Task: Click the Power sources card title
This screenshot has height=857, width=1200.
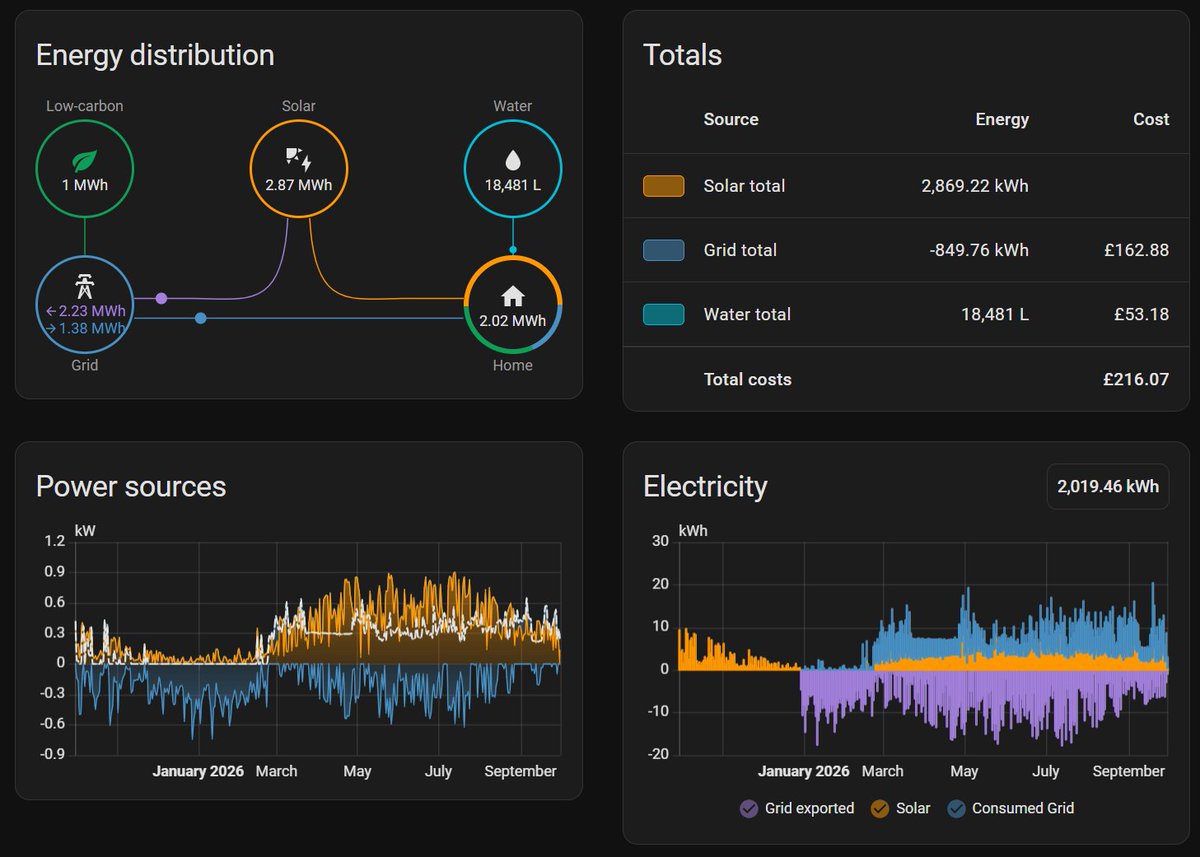Action: point(131,487)
